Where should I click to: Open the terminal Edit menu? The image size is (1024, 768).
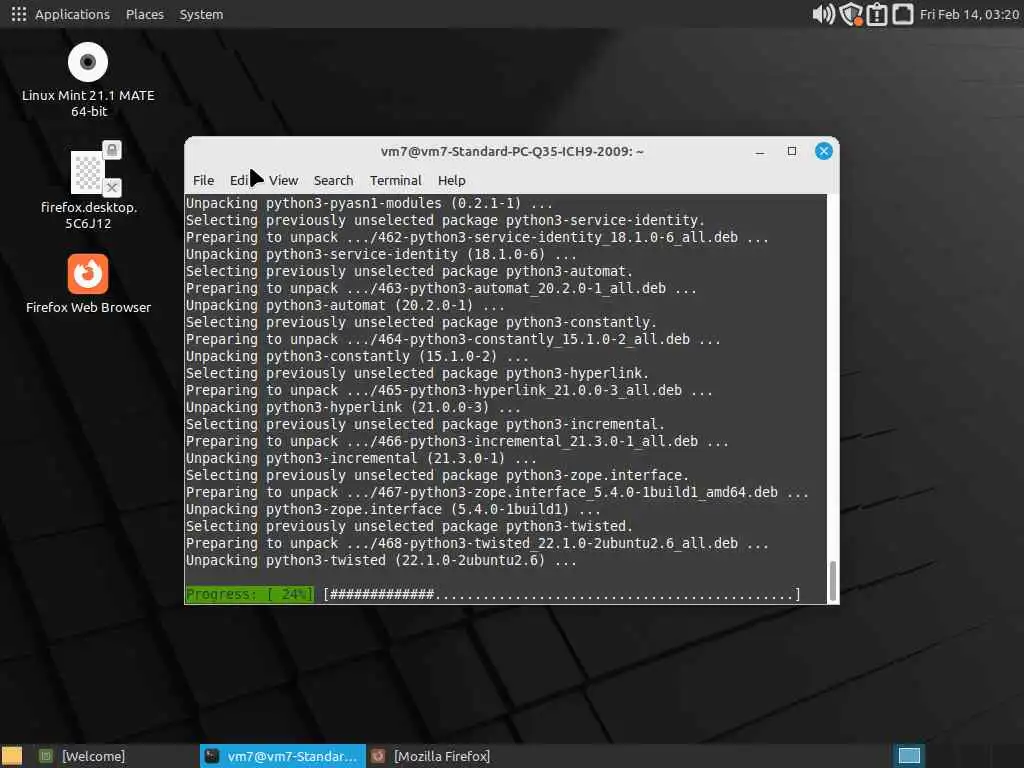[241, 180]
